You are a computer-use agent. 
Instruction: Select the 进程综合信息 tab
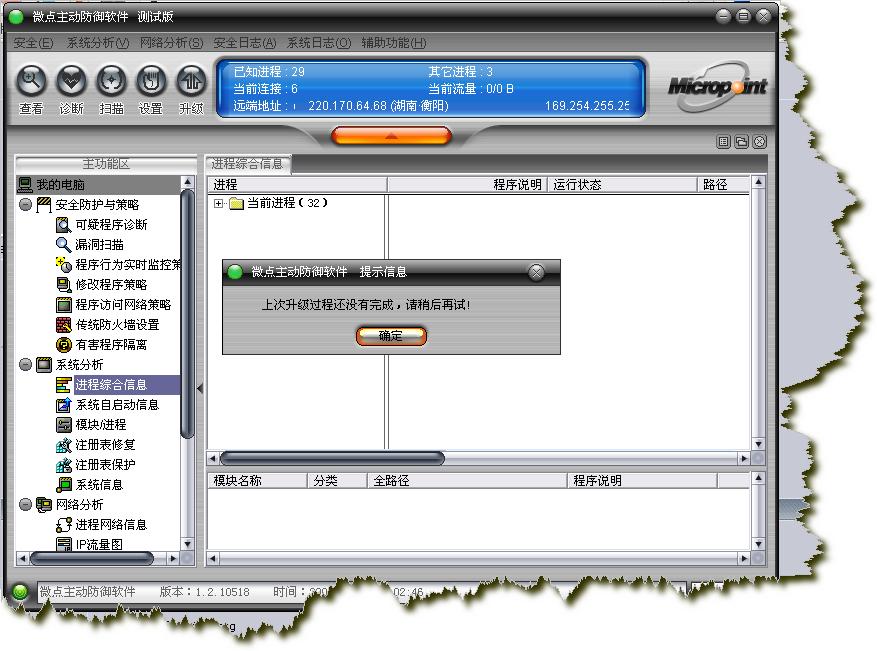coord(248,164)
